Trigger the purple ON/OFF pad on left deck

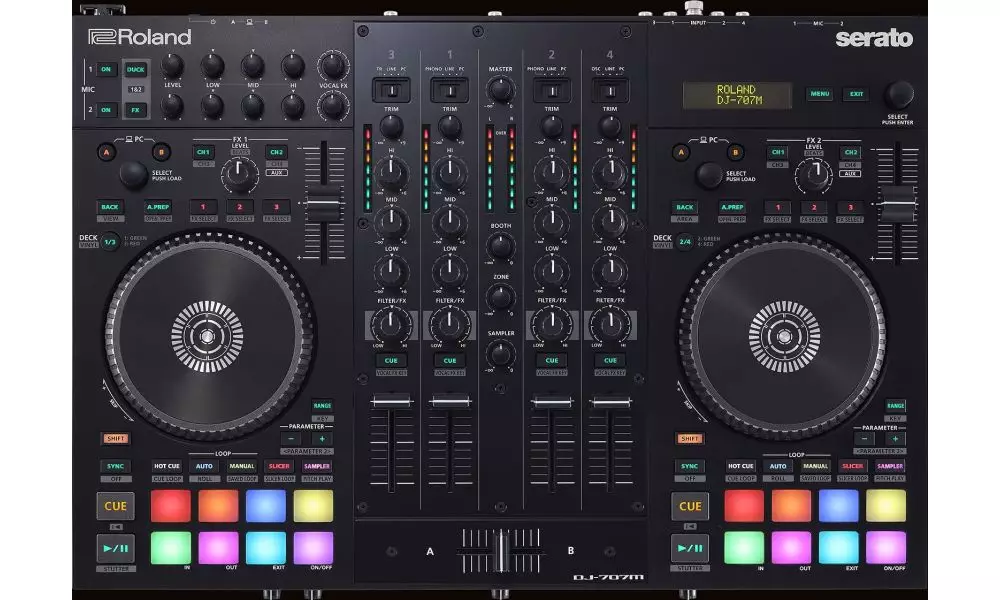pos(313,548)
